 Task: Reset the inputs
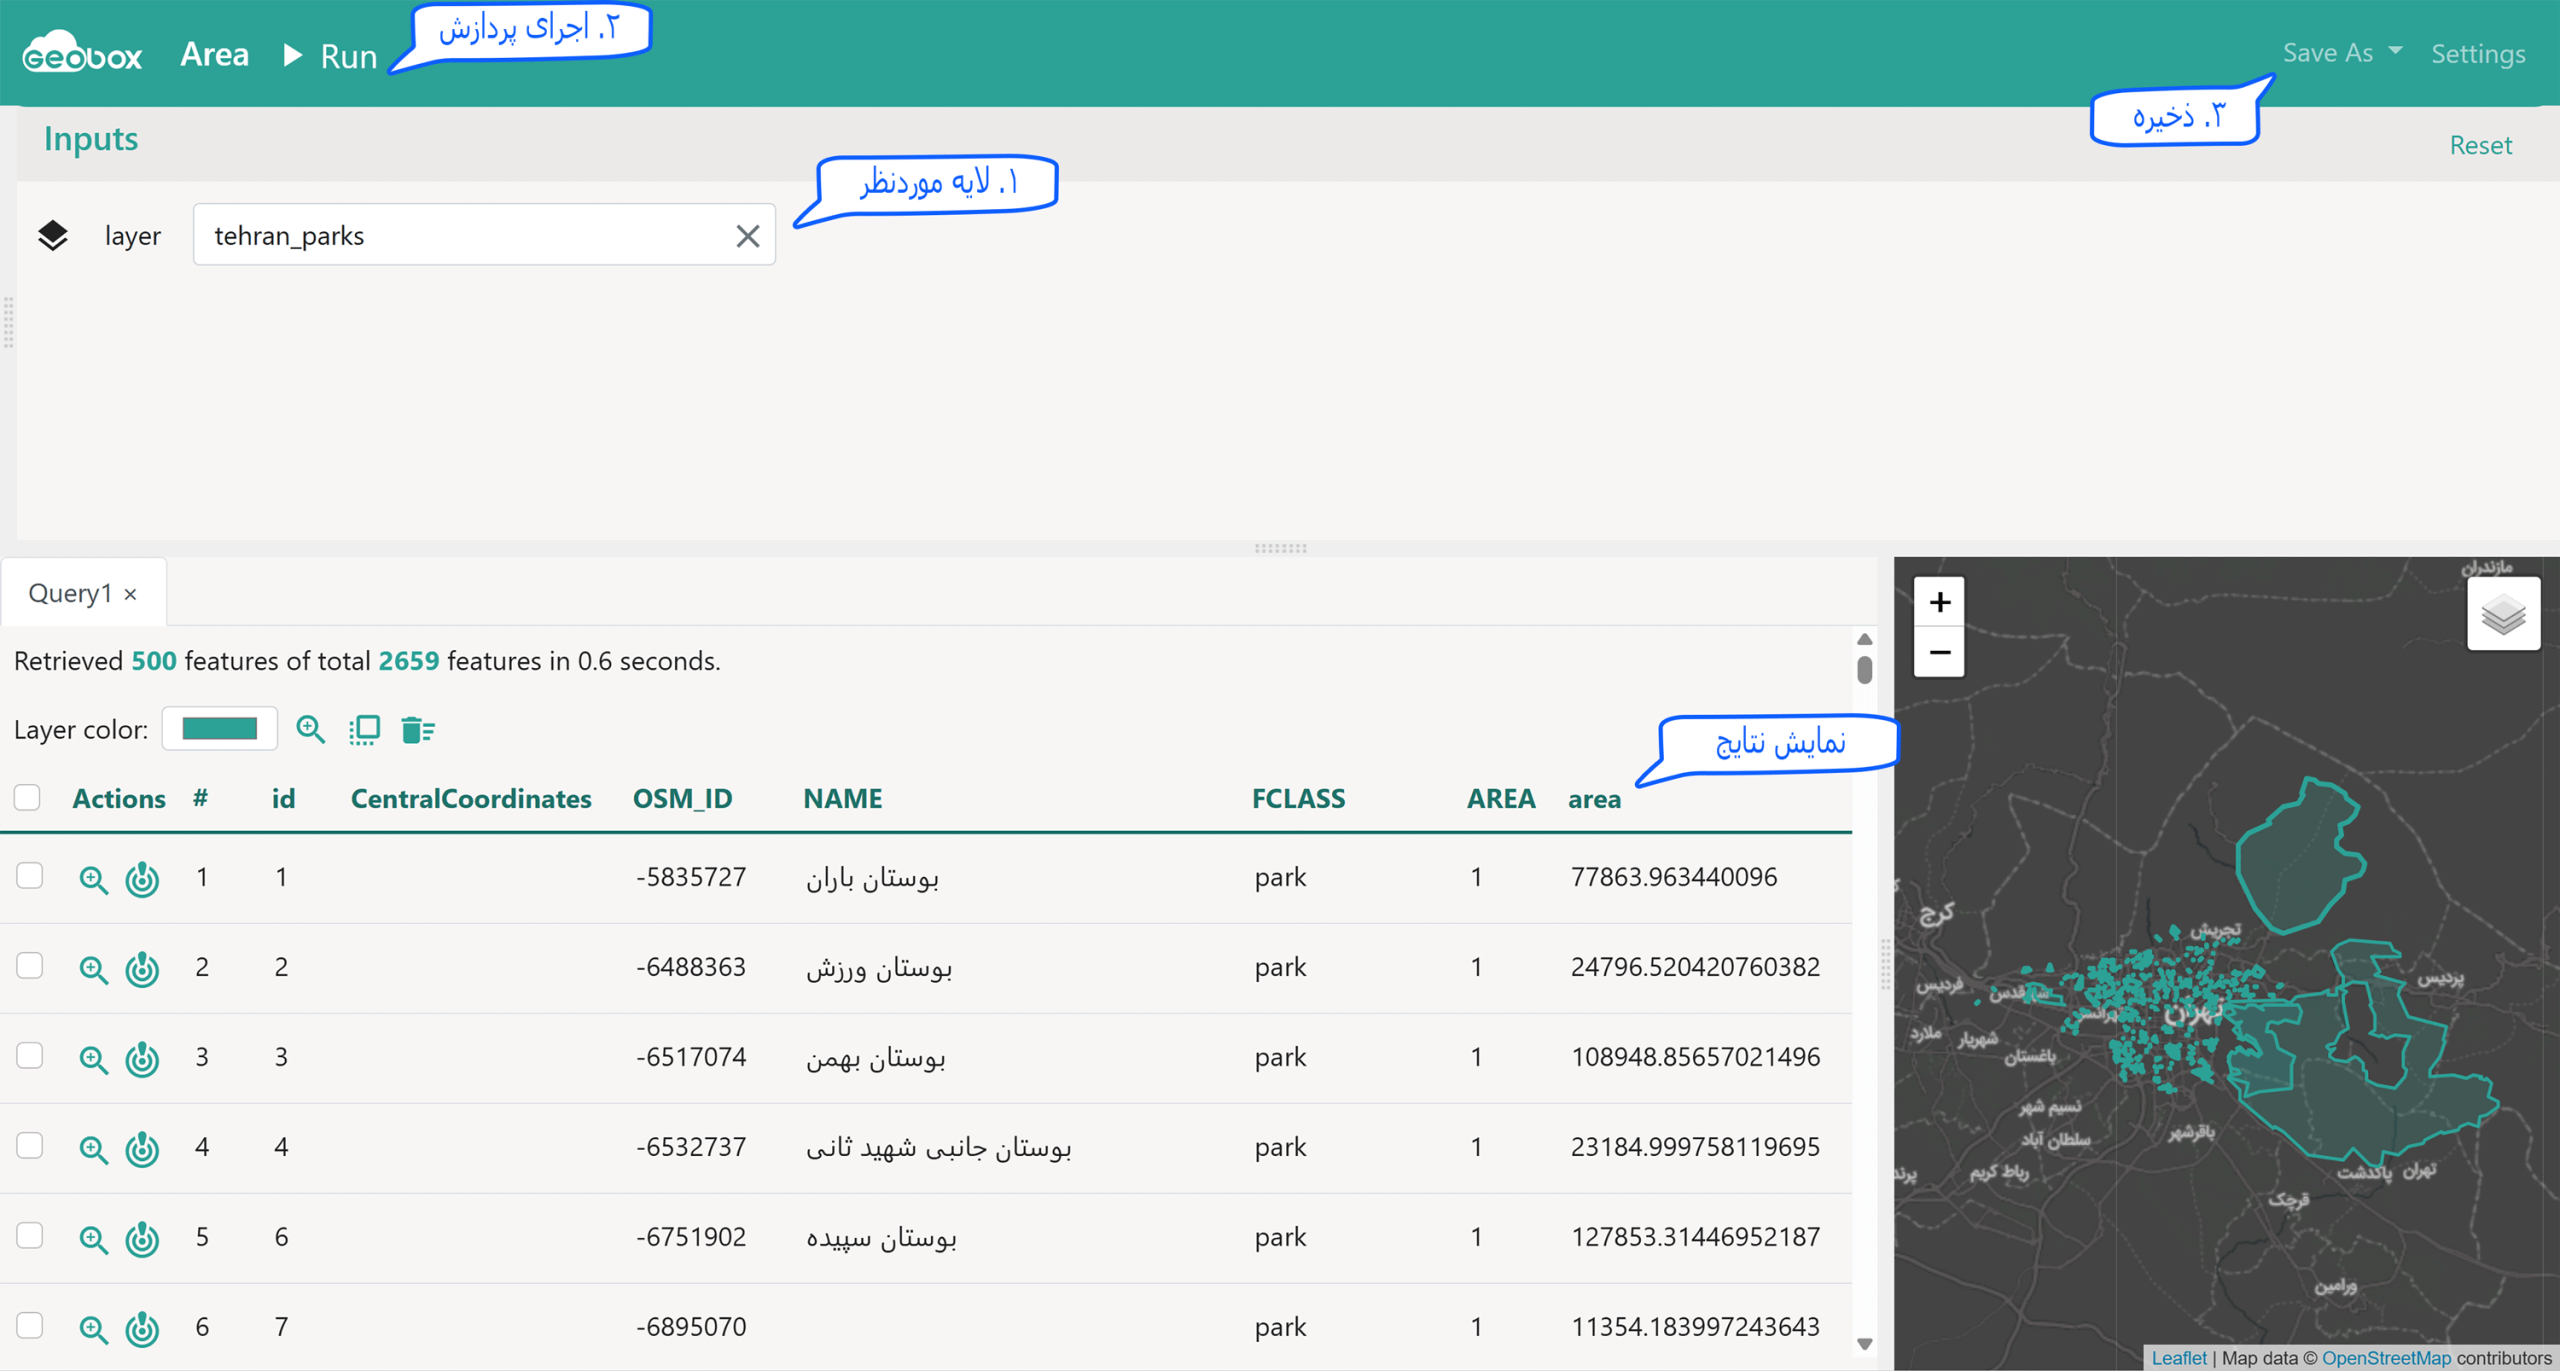coord(2479,145)
